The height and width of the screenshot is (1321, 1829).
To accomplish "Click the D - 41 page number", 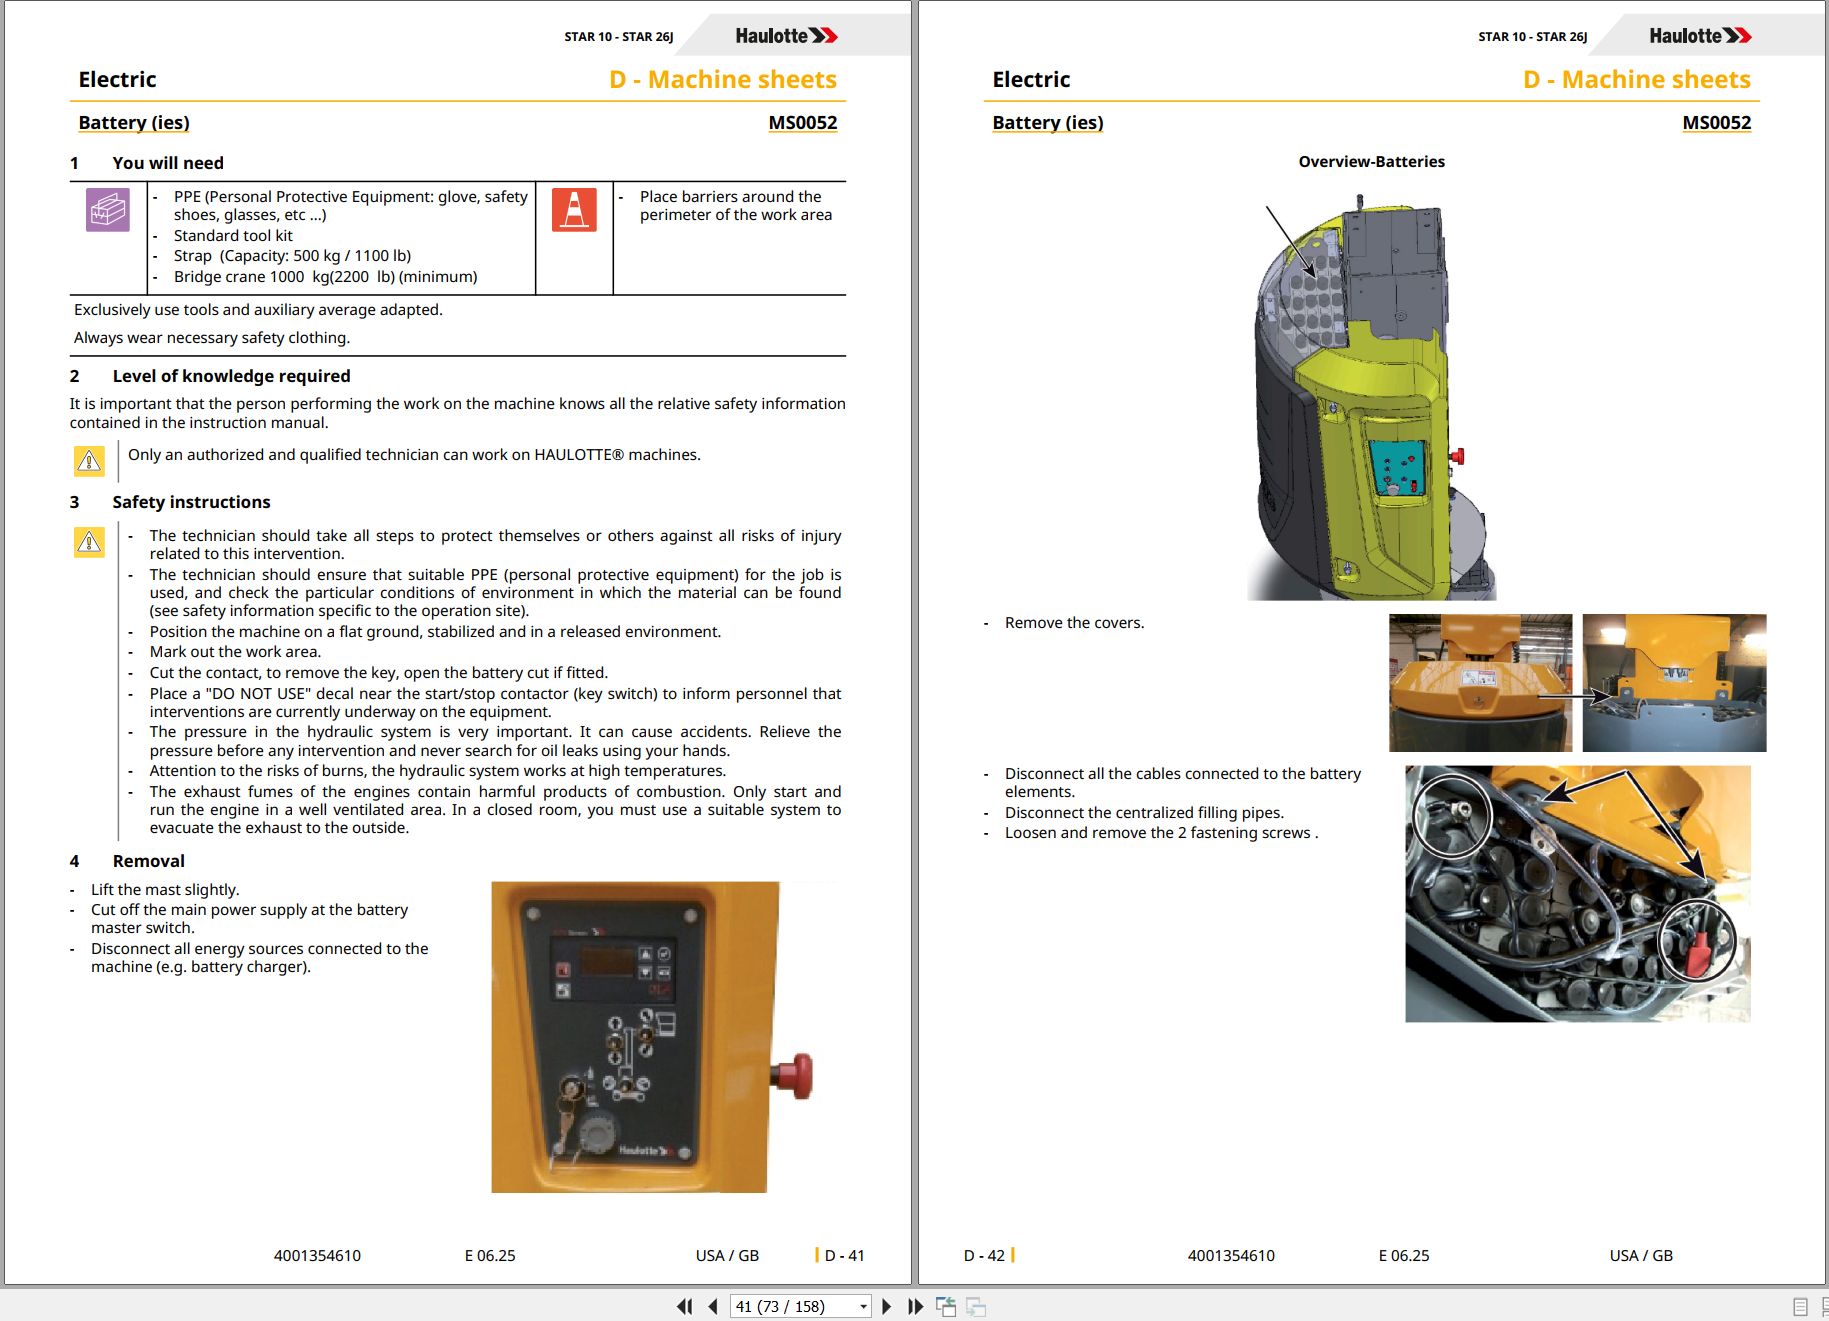I will 844,1256.
